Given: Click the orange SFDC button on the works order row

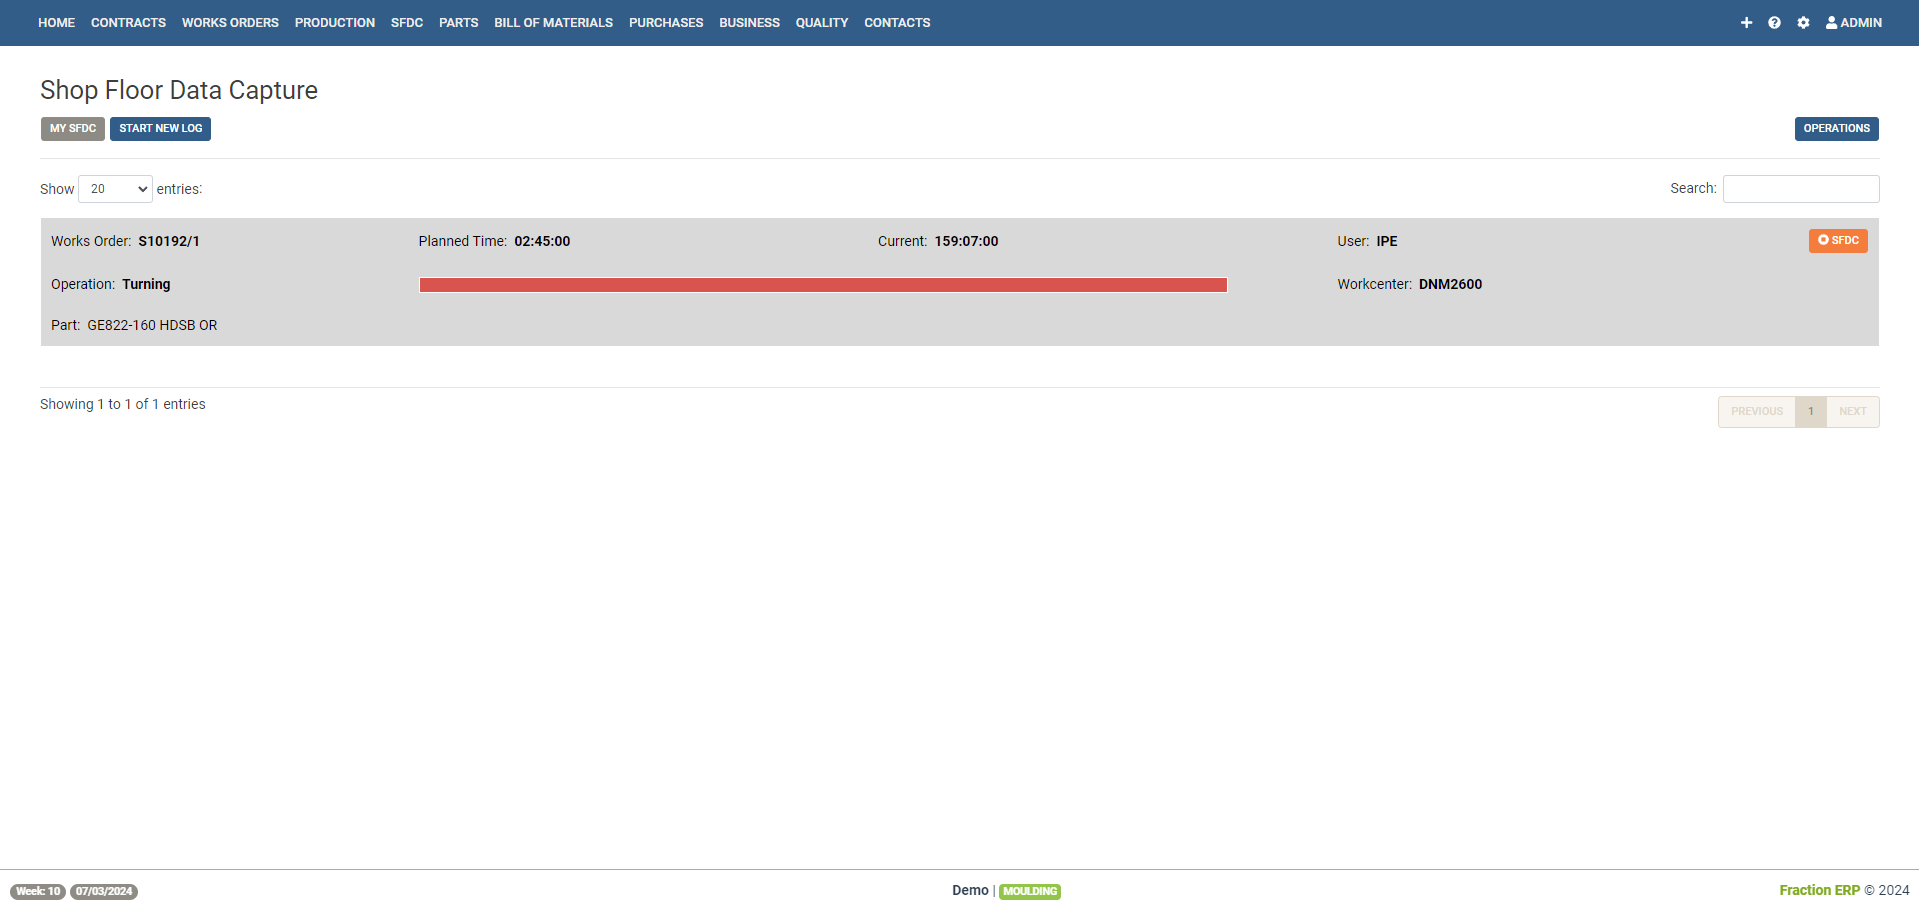Looking at the screenshot, I should tap(1838, 240).
